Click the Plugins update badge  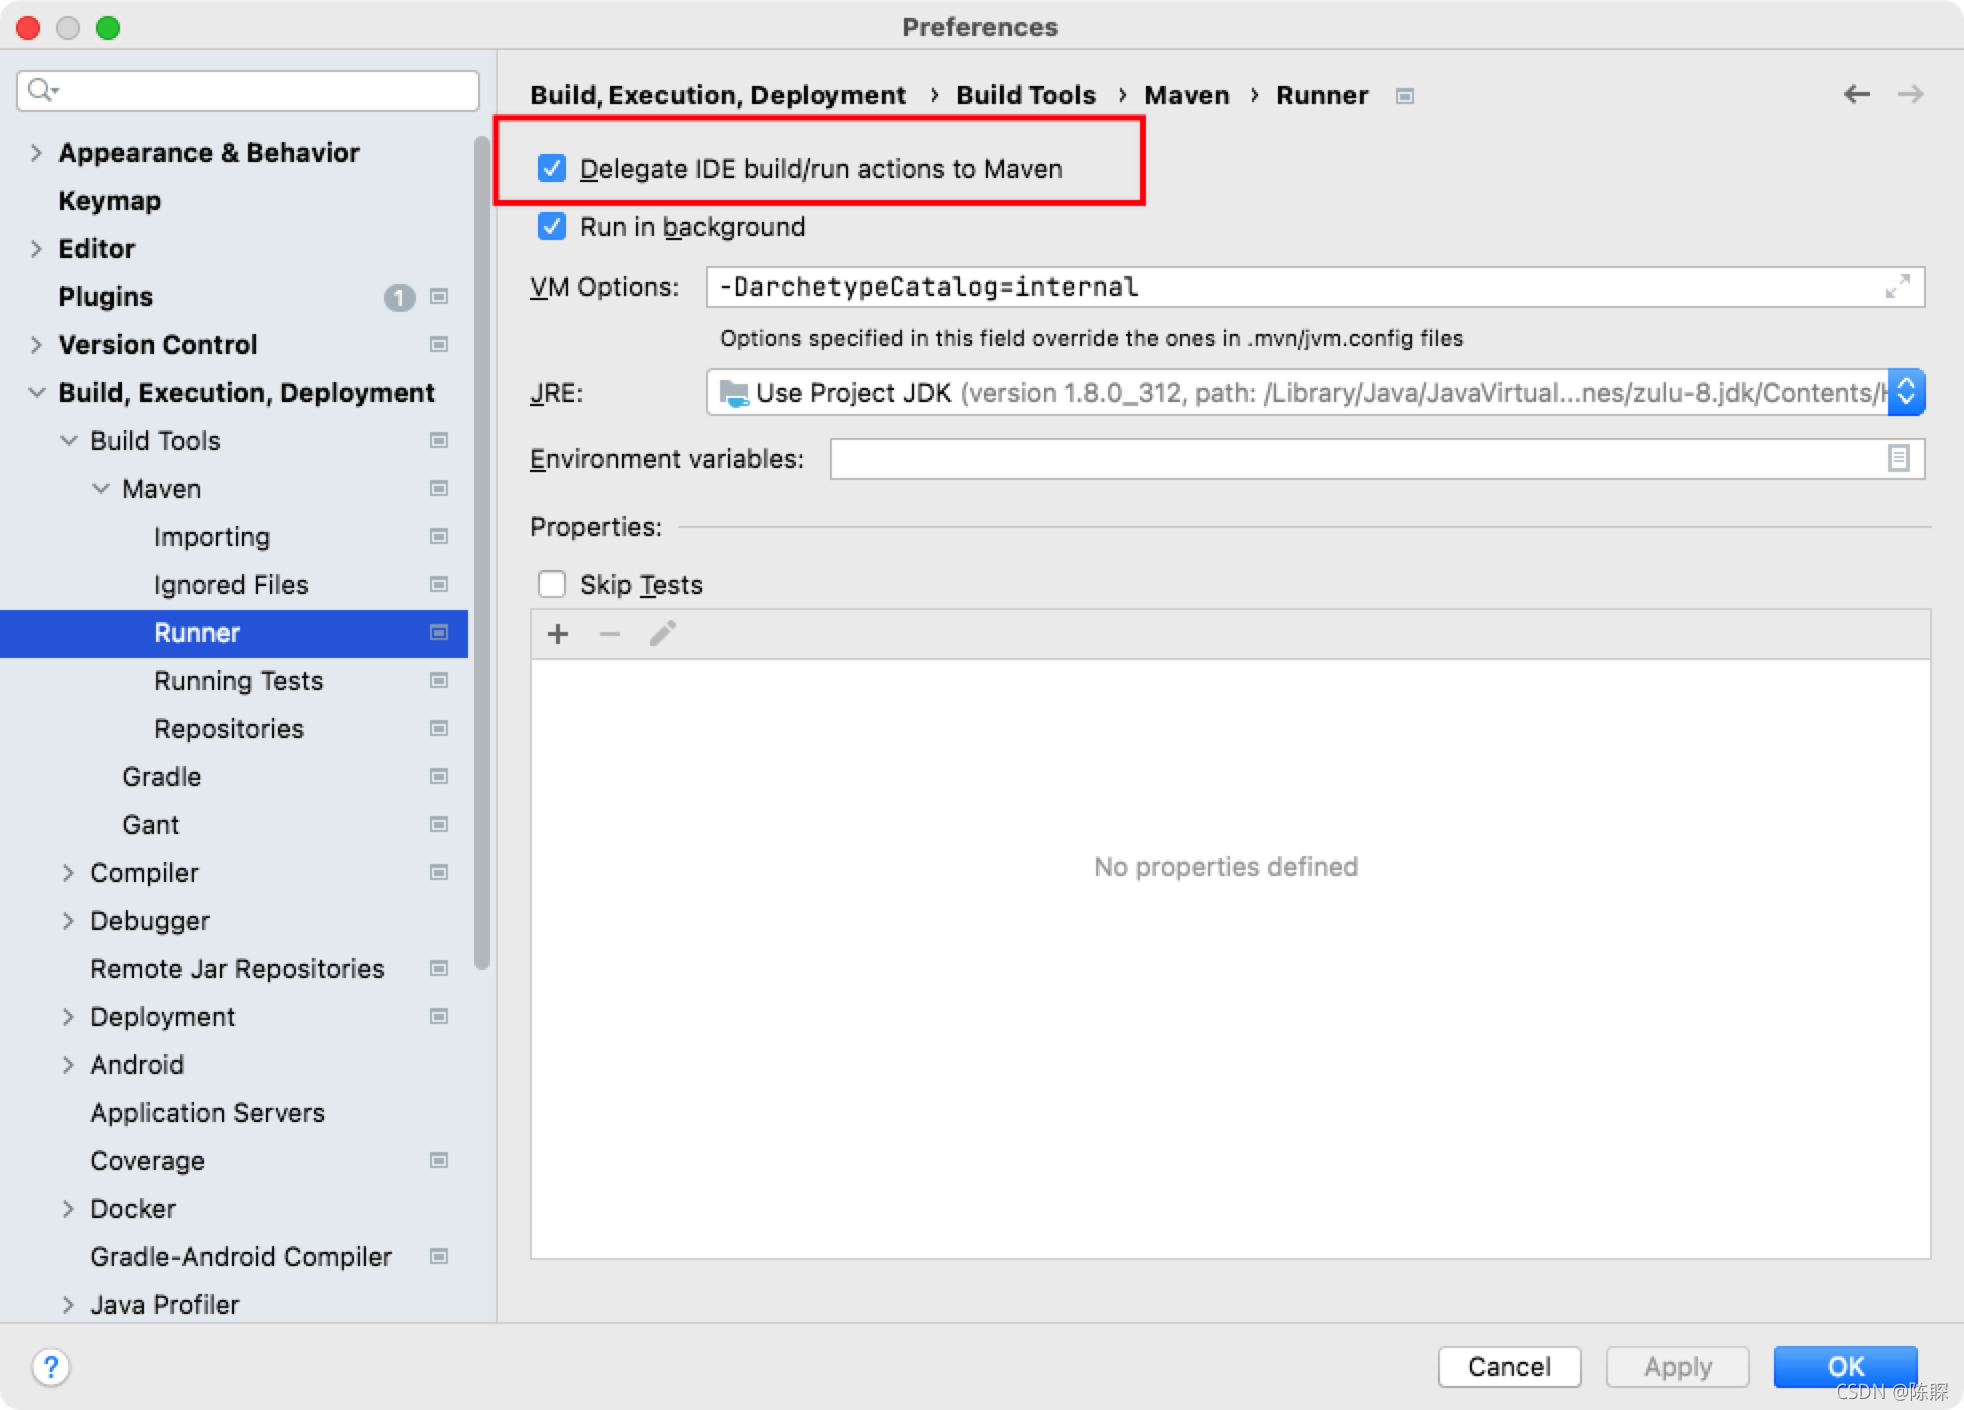(399, 297)
